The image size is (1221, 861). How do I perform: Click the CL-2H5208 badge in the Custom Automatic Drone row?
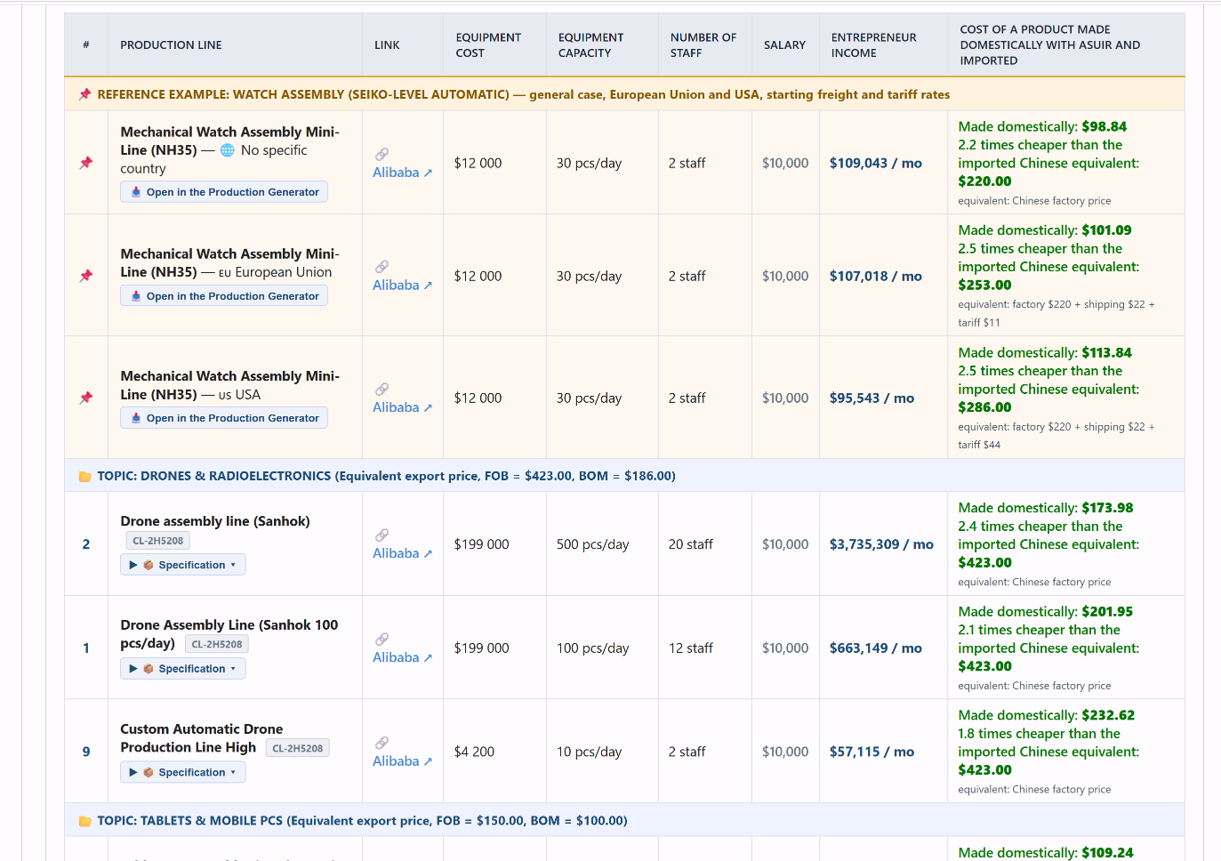(x=298, y=748)
